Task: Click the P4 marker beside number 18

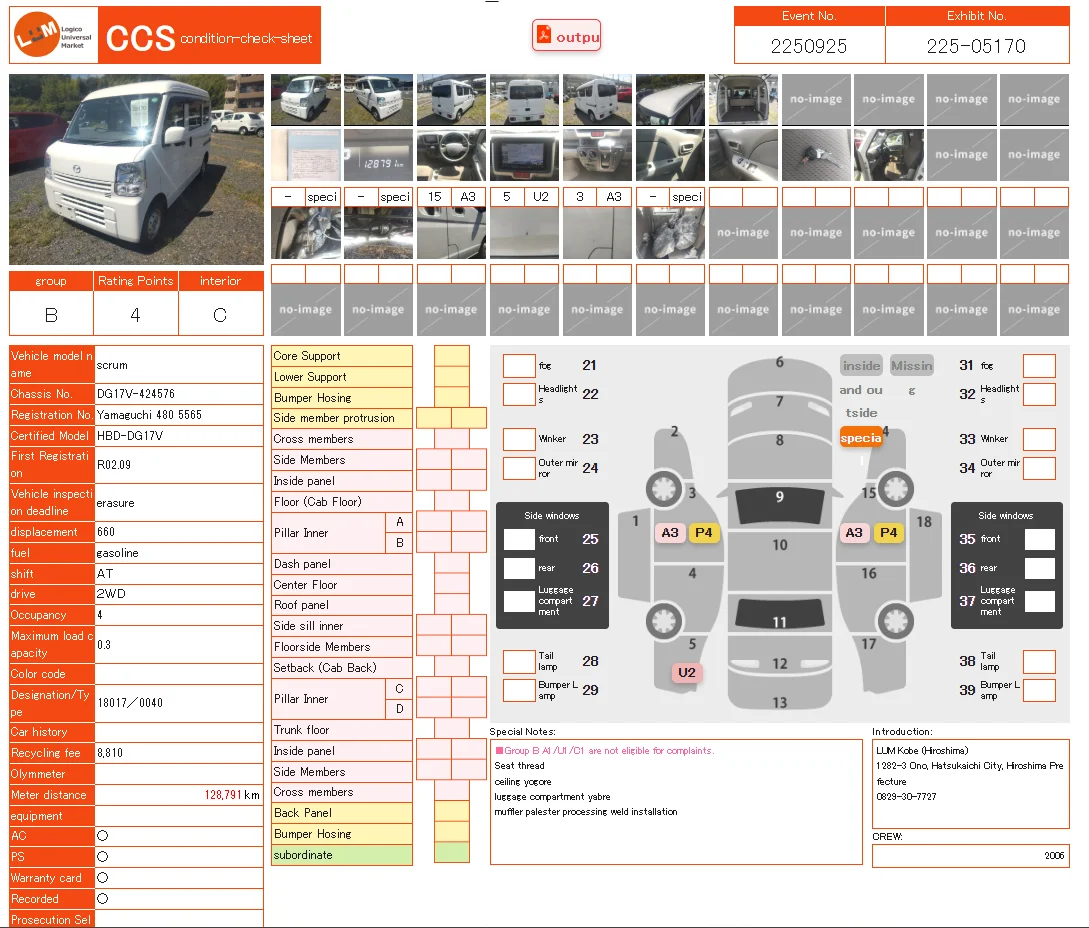Action: tap(888, 533)
